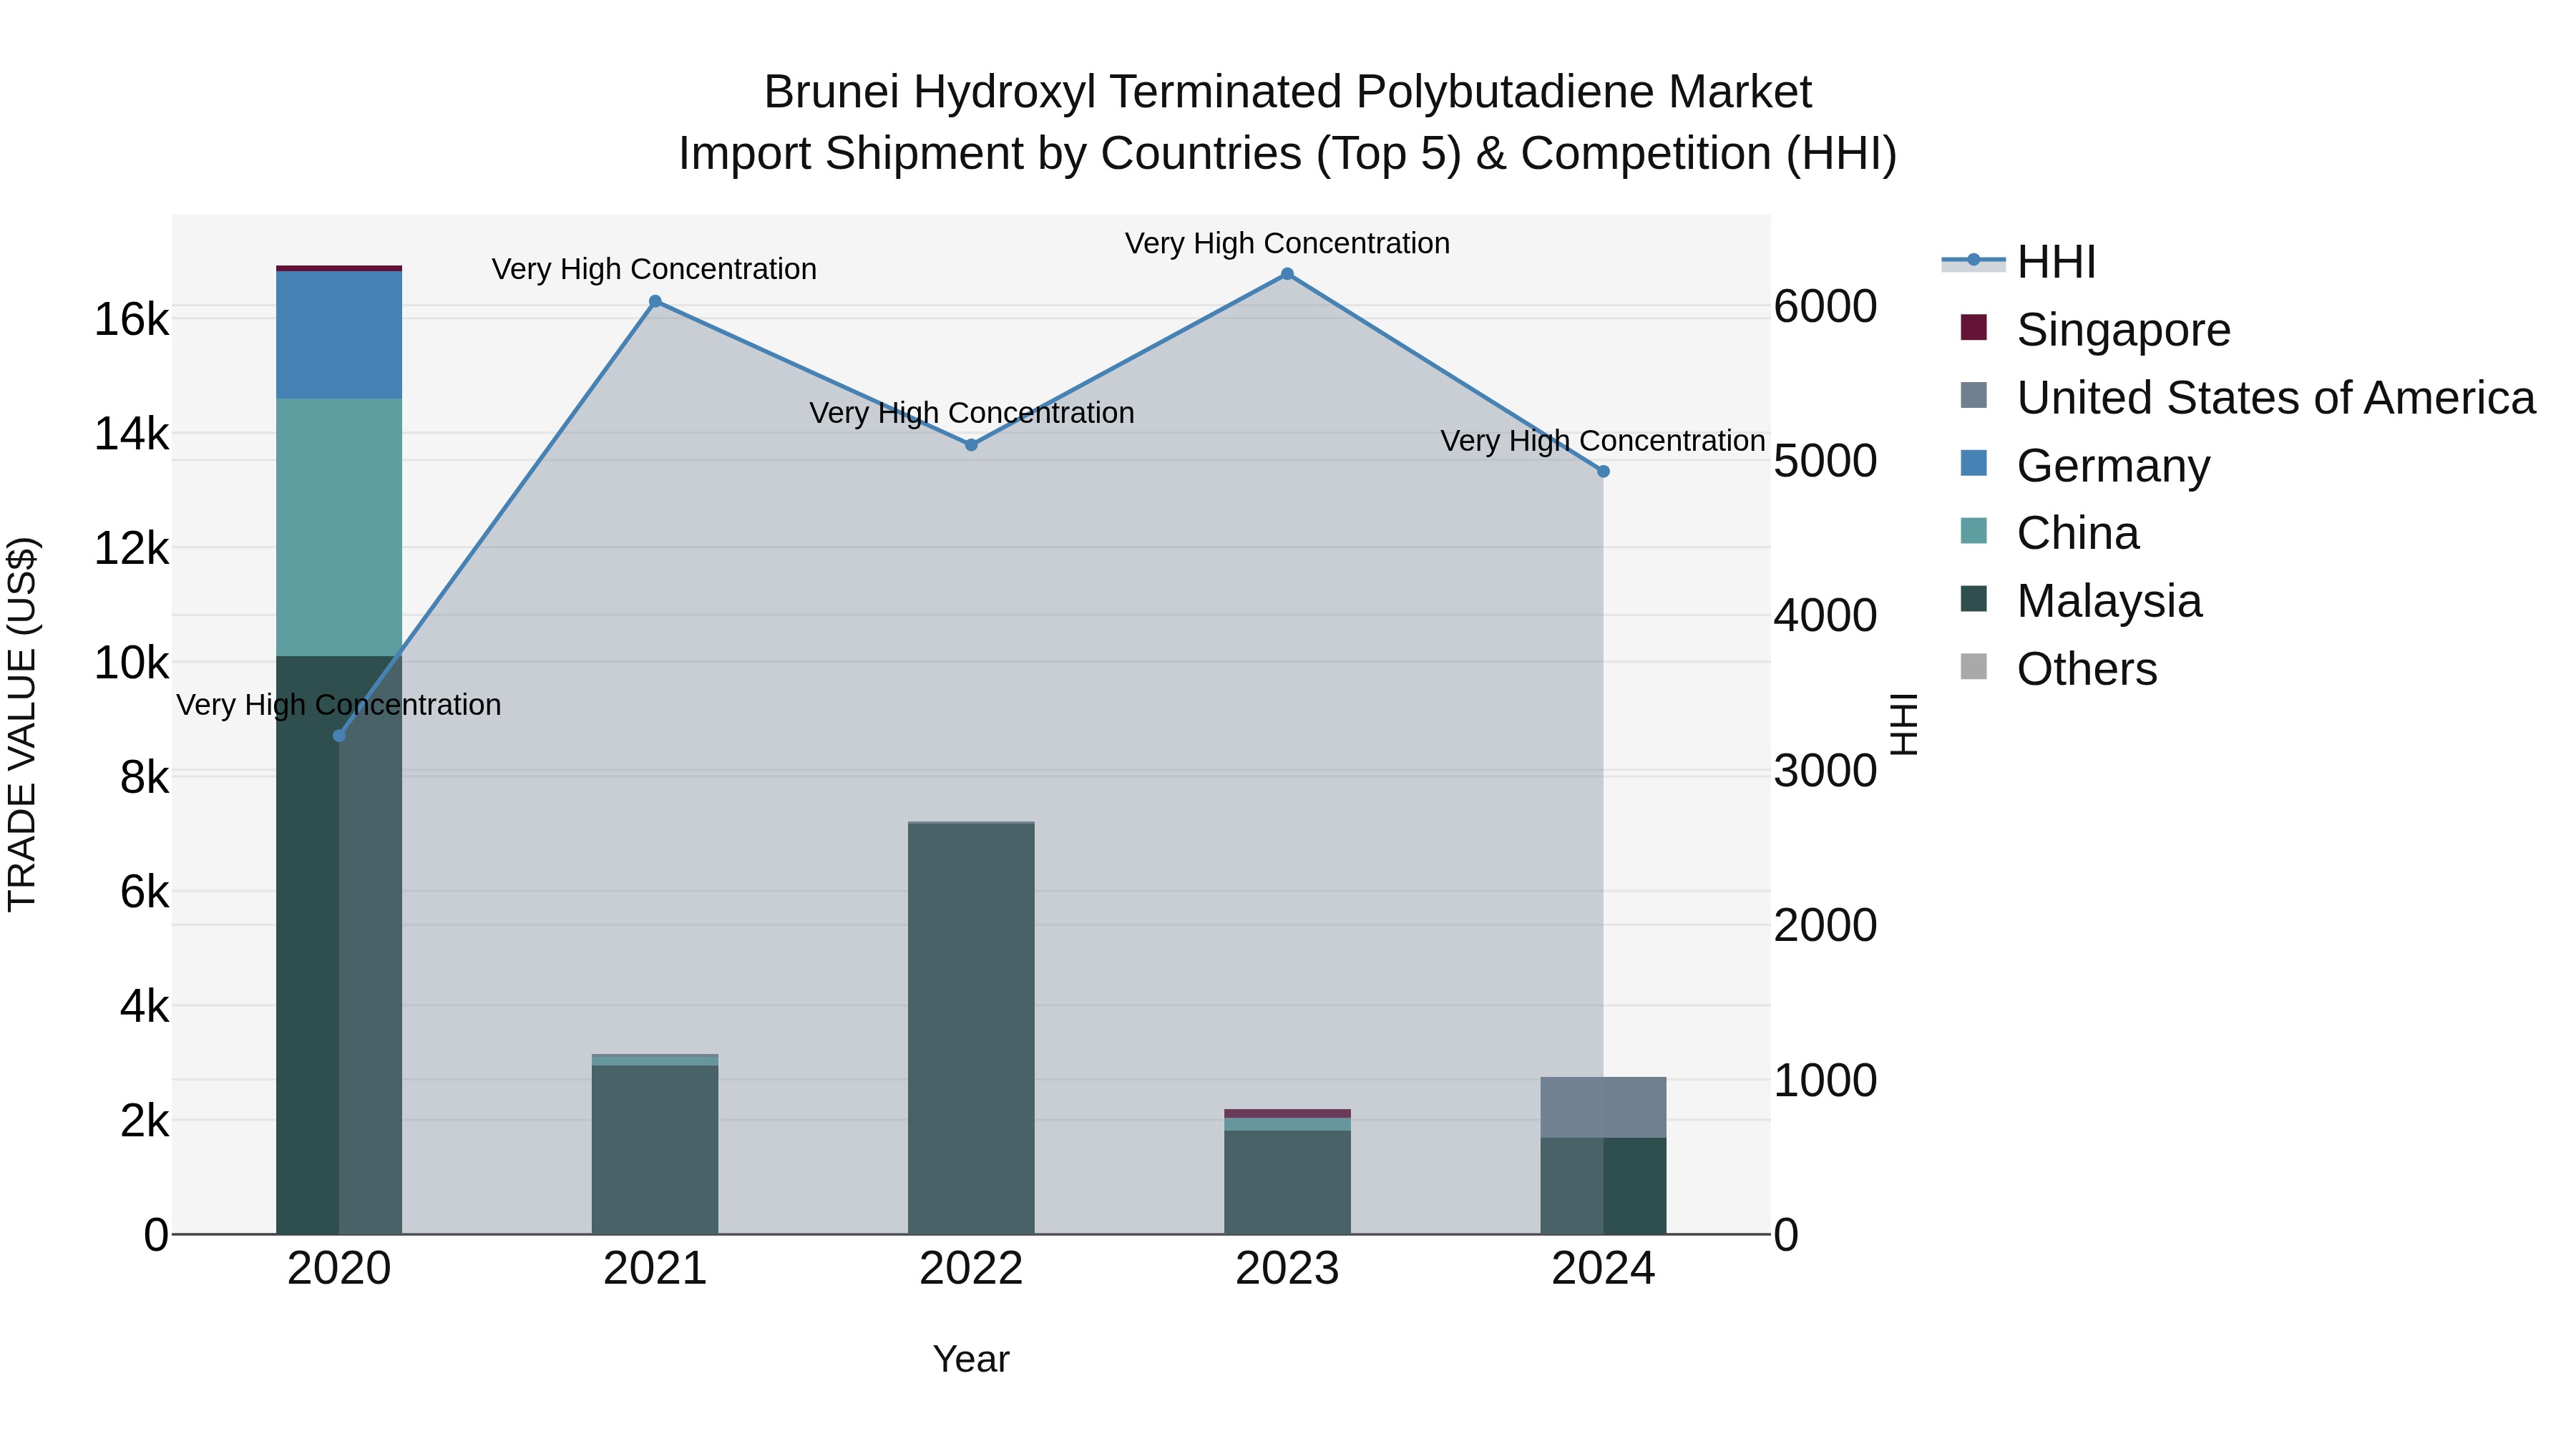Click the Singapore segment atop the 2020 bar
The height and width of the screenshot is (1449, 2576).
coord(339,268)
